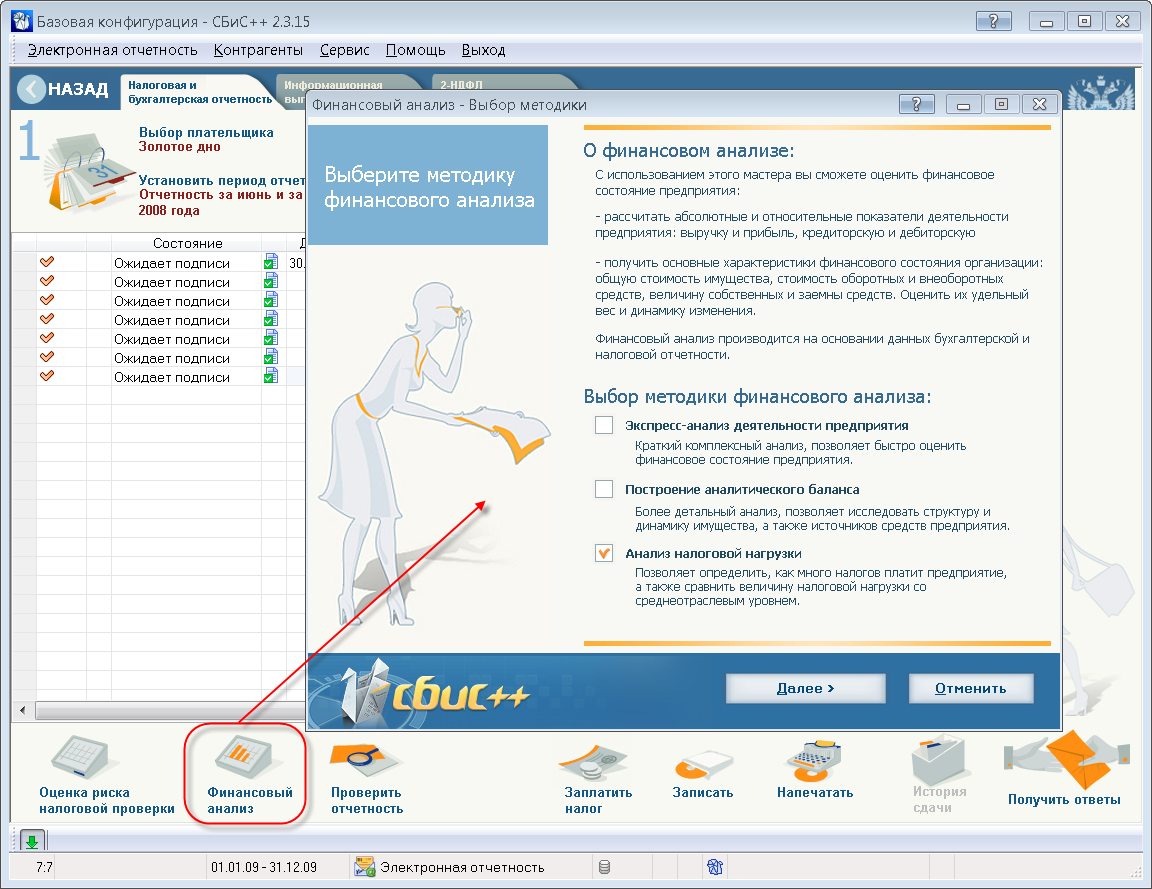Click Отменить button
Image resolution: width=1152 pixels, height=889 pixels.
pos(971,688)
